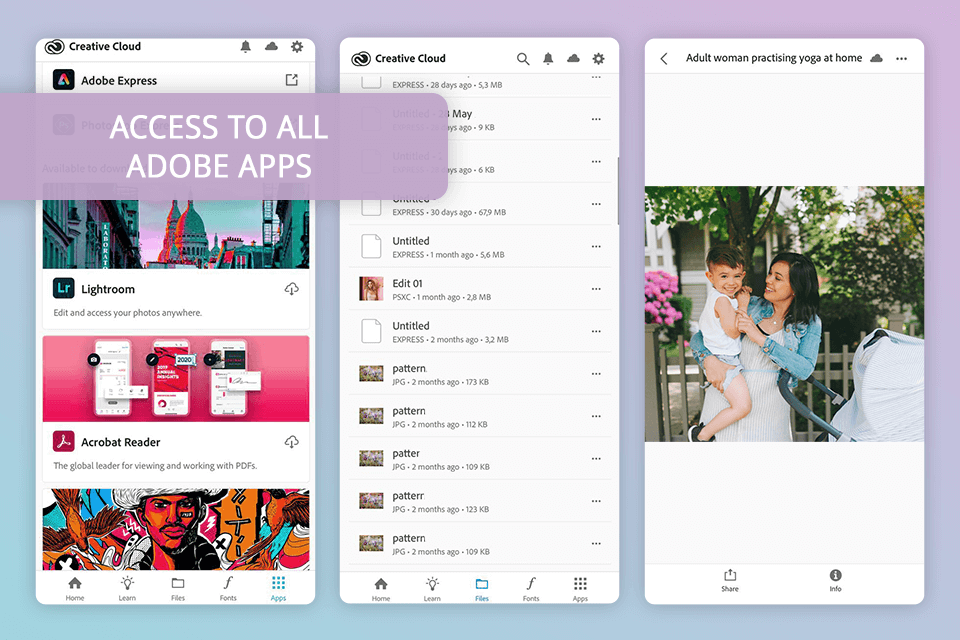
Task: Open search on the Files screen
Action: tap(523, 59)
